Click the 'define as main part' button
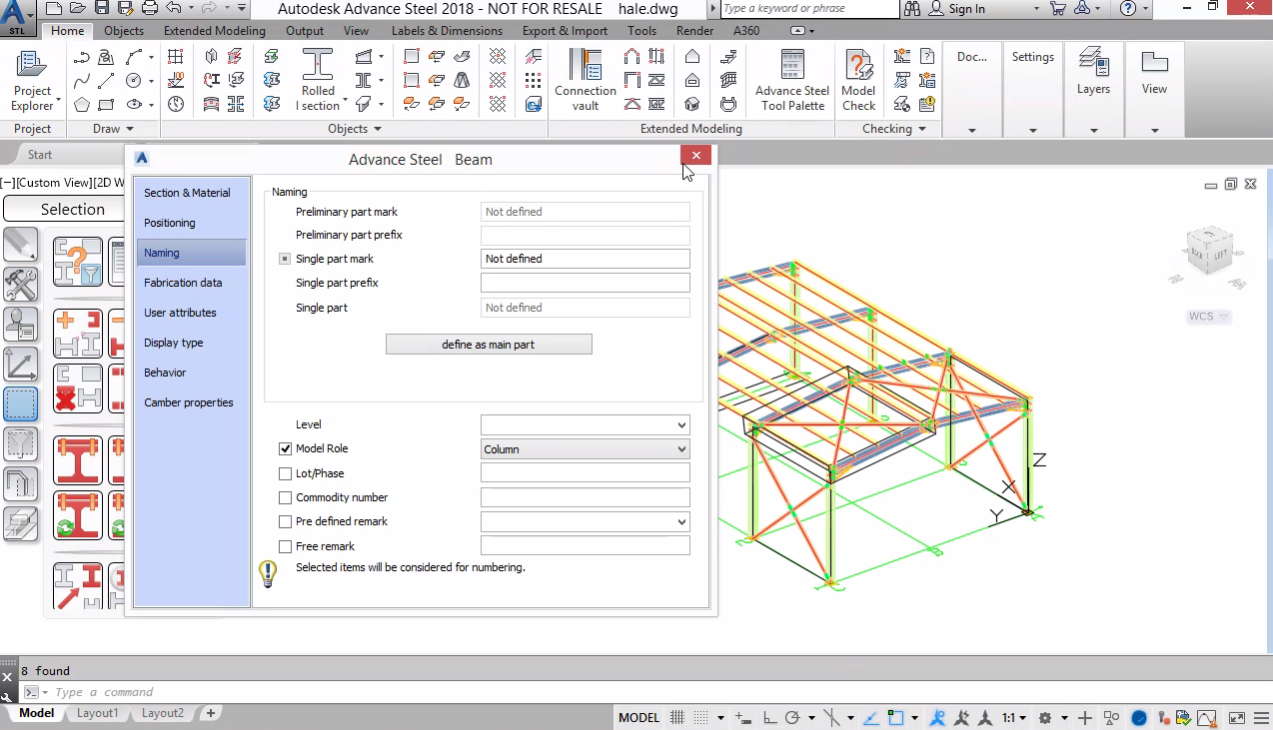The height and width of the screenshot is (730, 1273). coord(489,344)
